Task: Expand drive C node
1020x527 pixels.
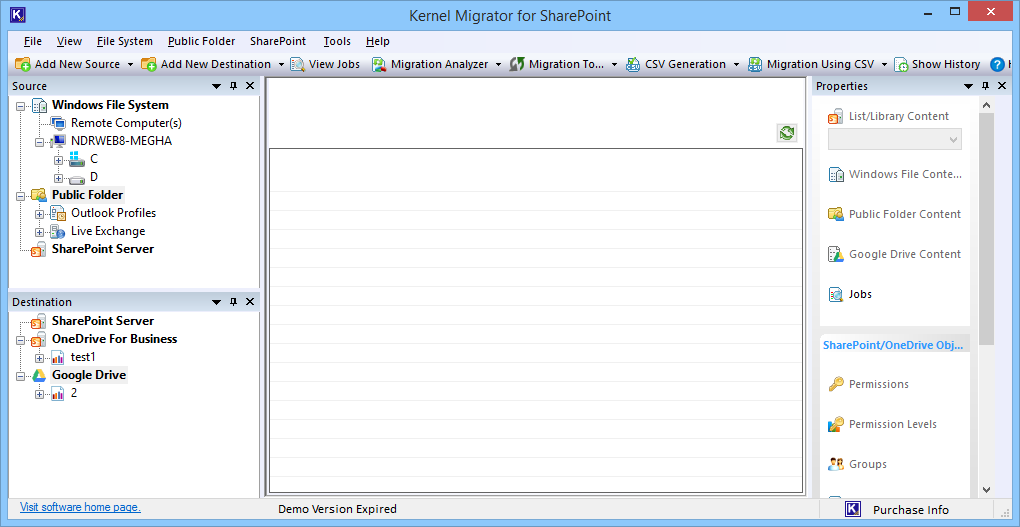Action: [59, 159]
